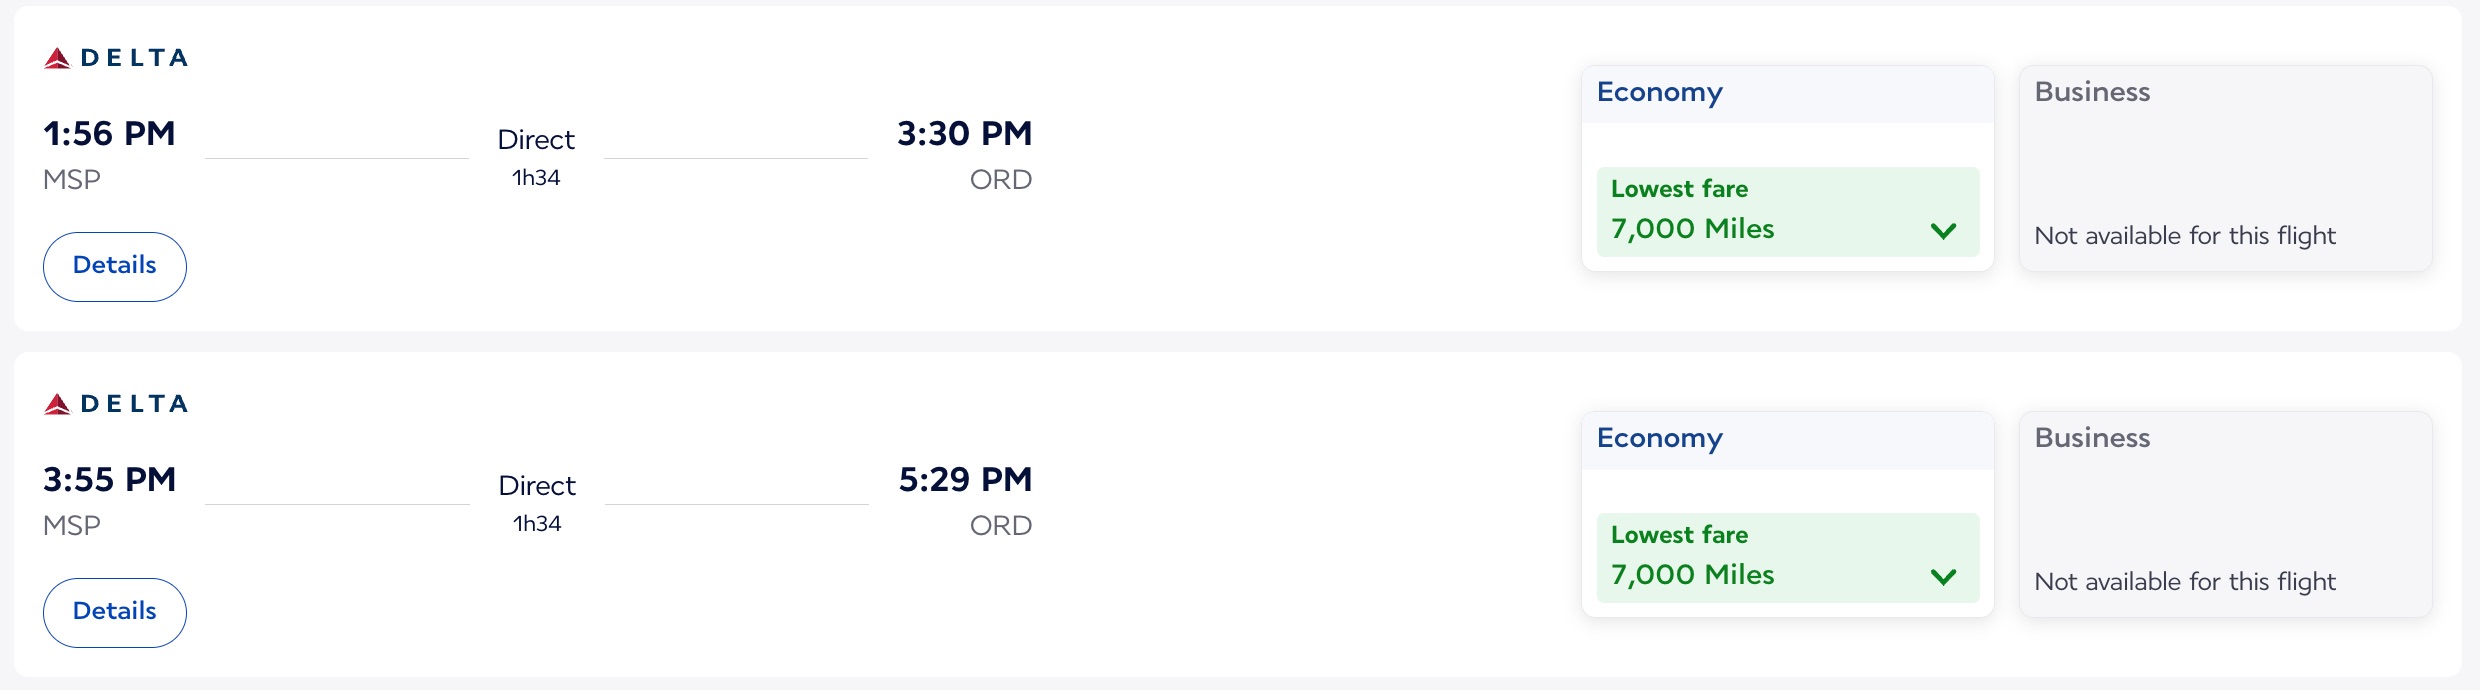Image resolution: width=2480 pixels, height=690 pixels.
Task: Select the Economy header for the 3:55 PM flight
Action: click(x=1660, y=438)
